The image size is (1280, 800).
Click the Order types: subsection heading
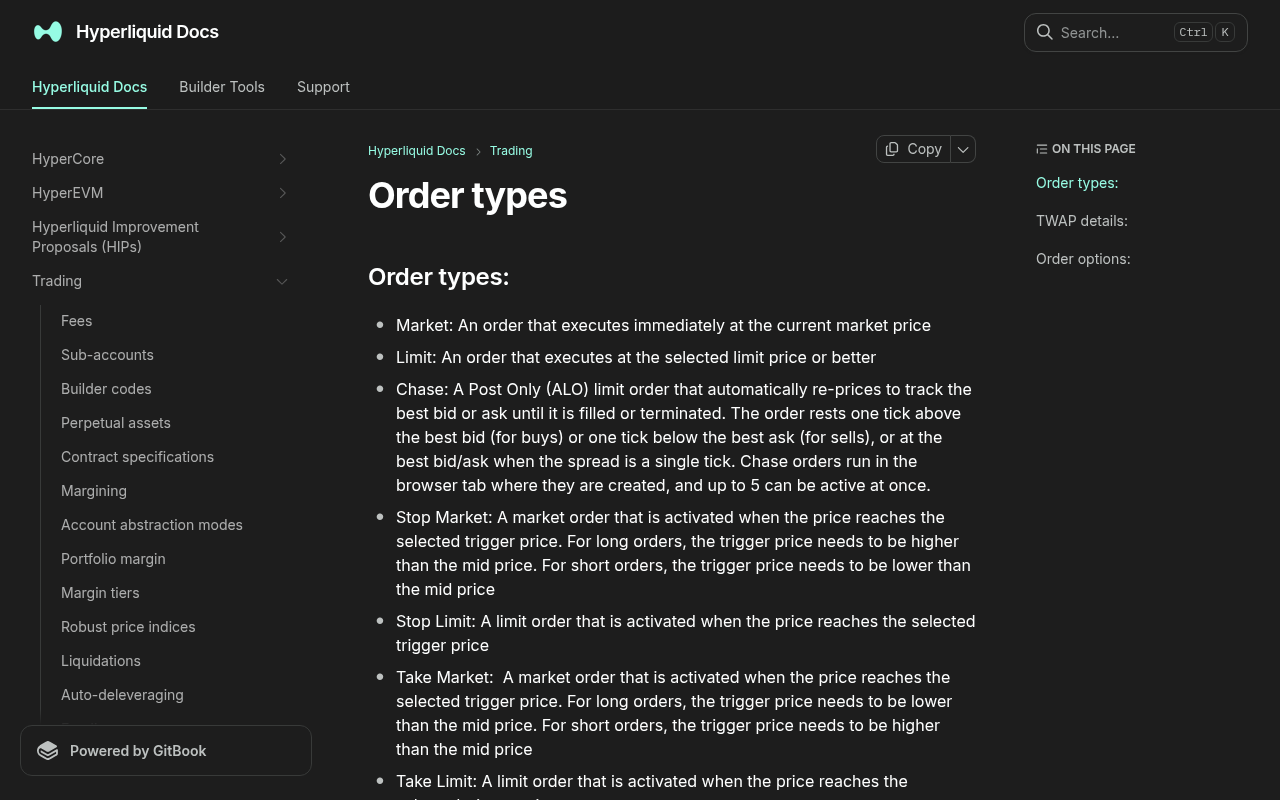pyautogui.click(x=438, y=277)
